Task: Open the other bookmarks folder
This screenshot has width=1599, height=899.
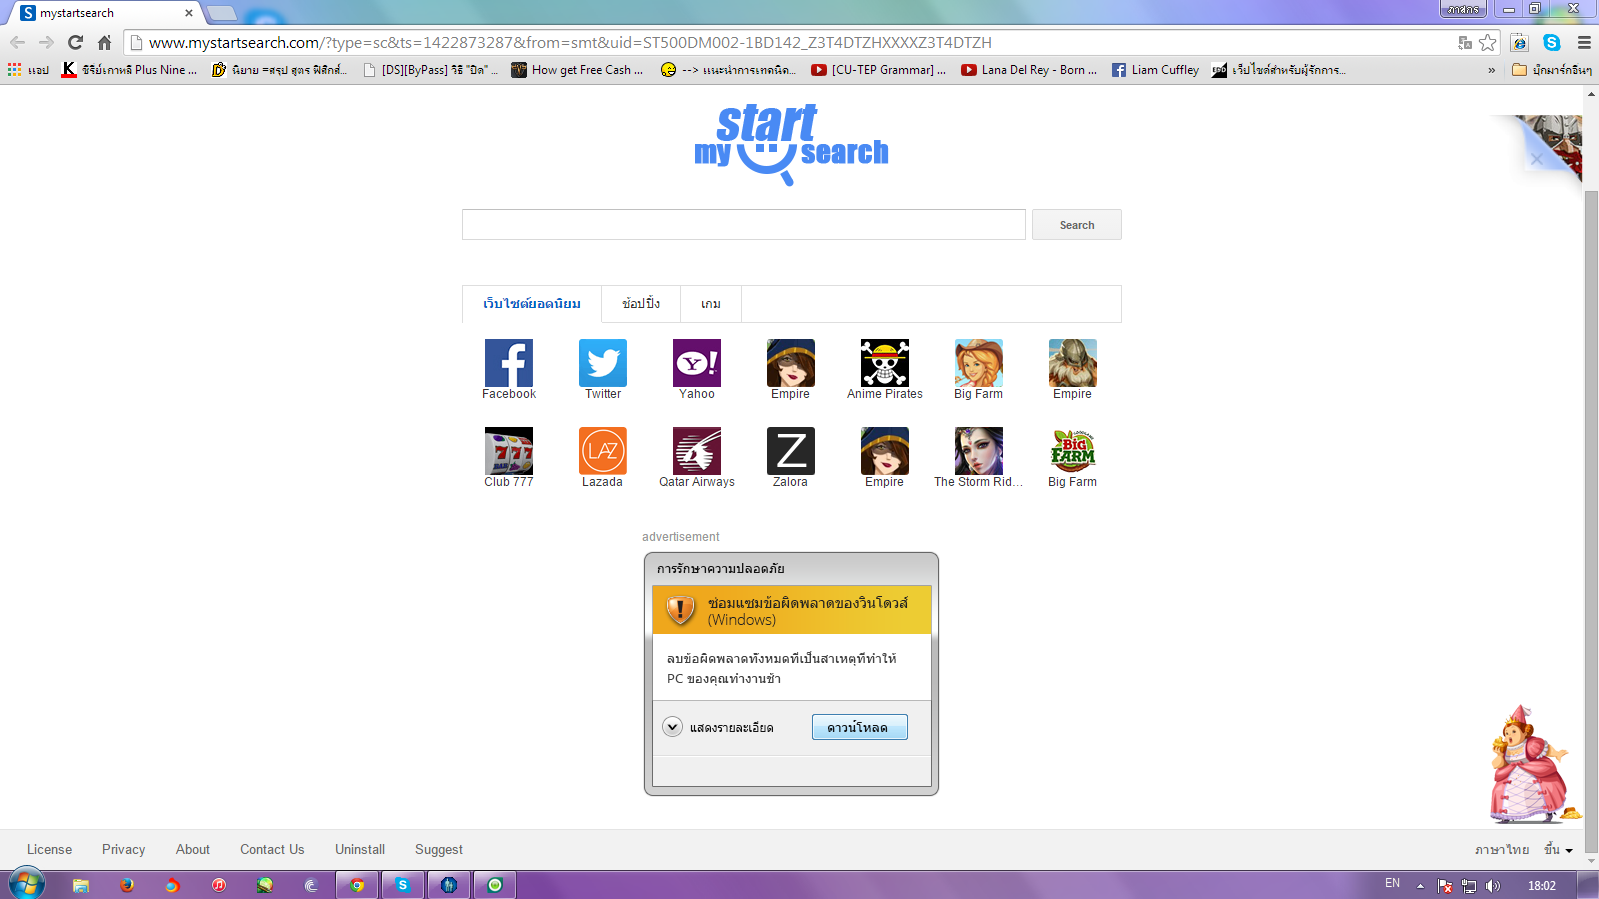Action: click(1552, 70)
